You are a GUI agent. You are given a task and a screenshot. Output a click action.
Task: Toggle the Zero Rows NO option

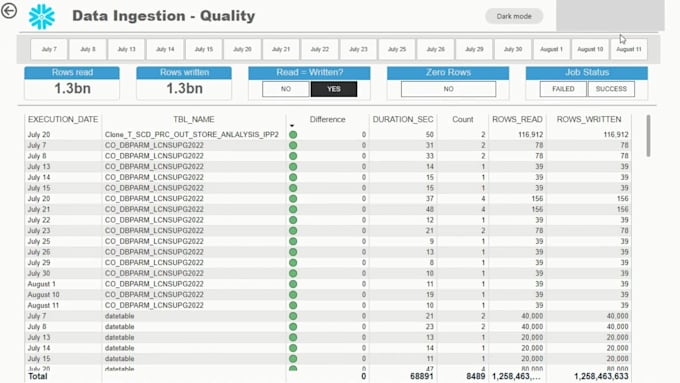click(448, 89)
